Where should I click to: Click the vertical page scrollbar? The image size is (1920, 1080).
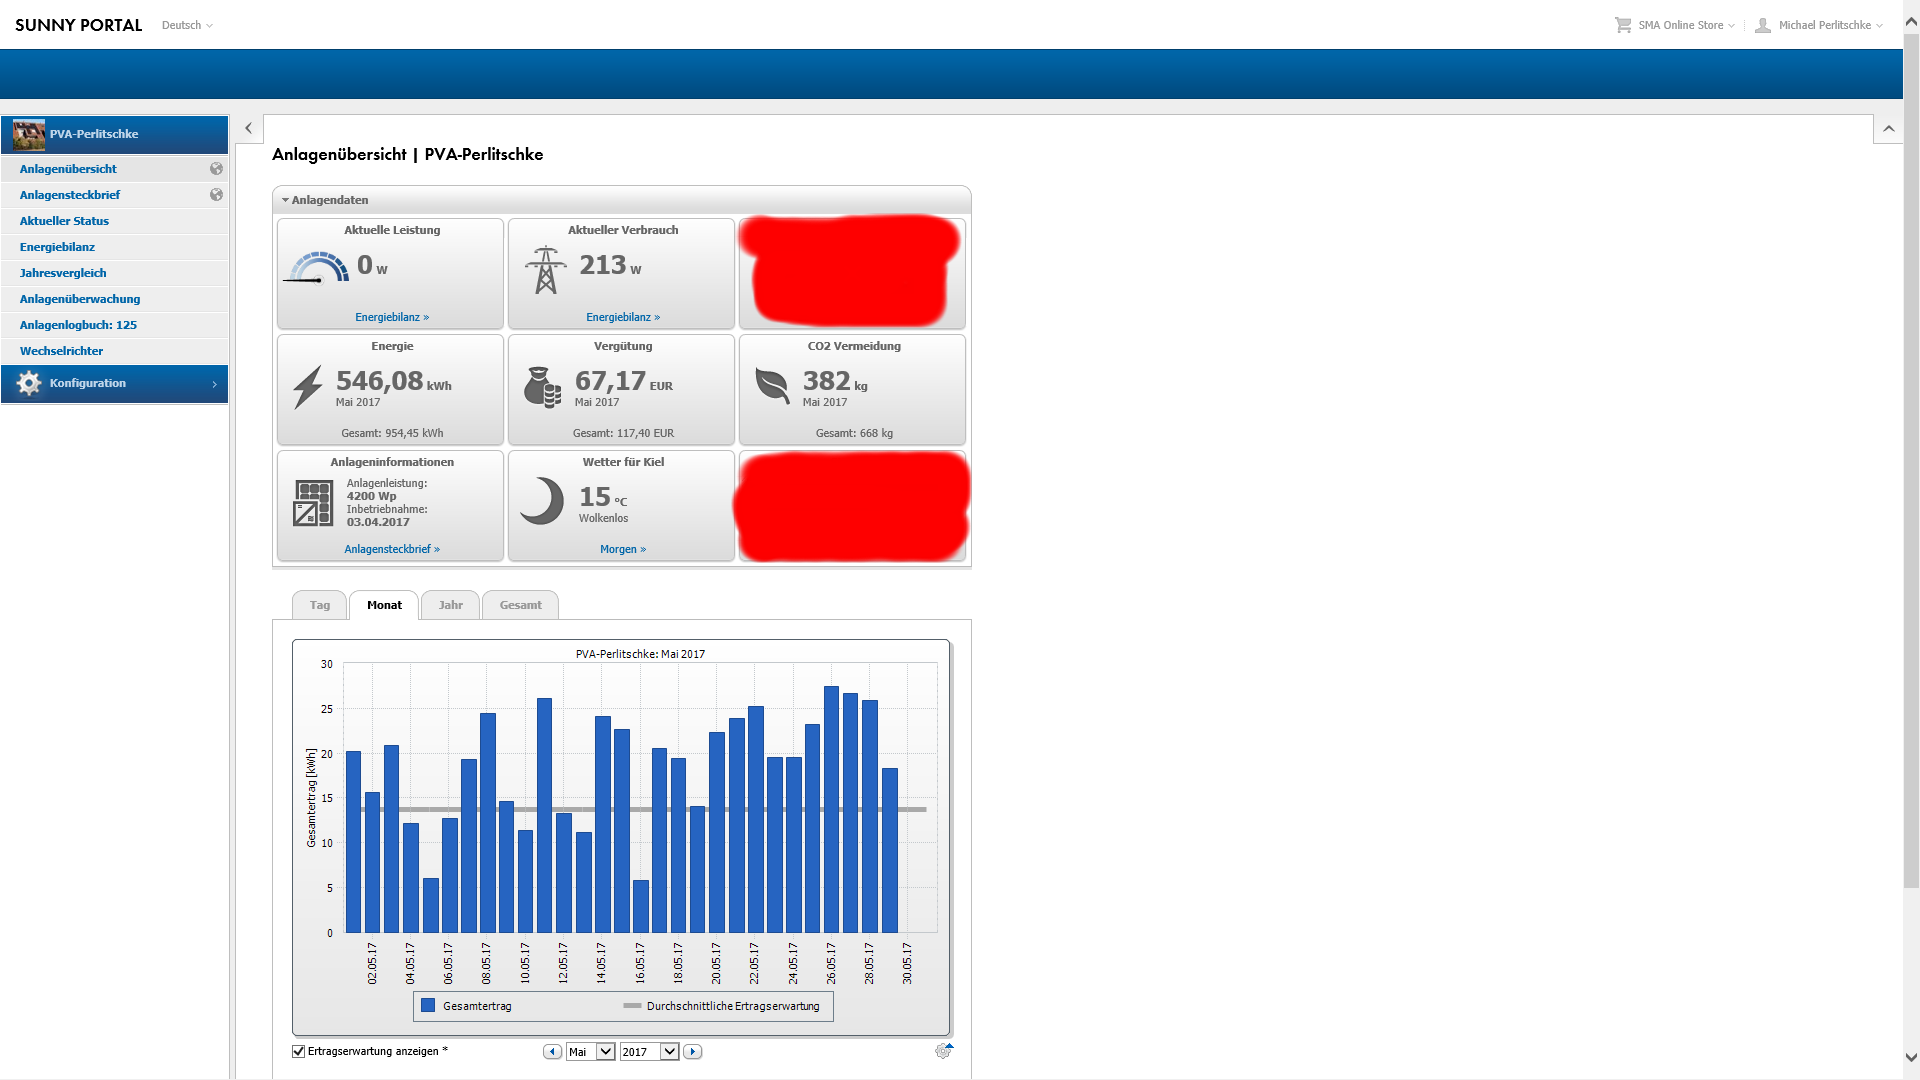pyautogui.click(x=1911, y=460)
